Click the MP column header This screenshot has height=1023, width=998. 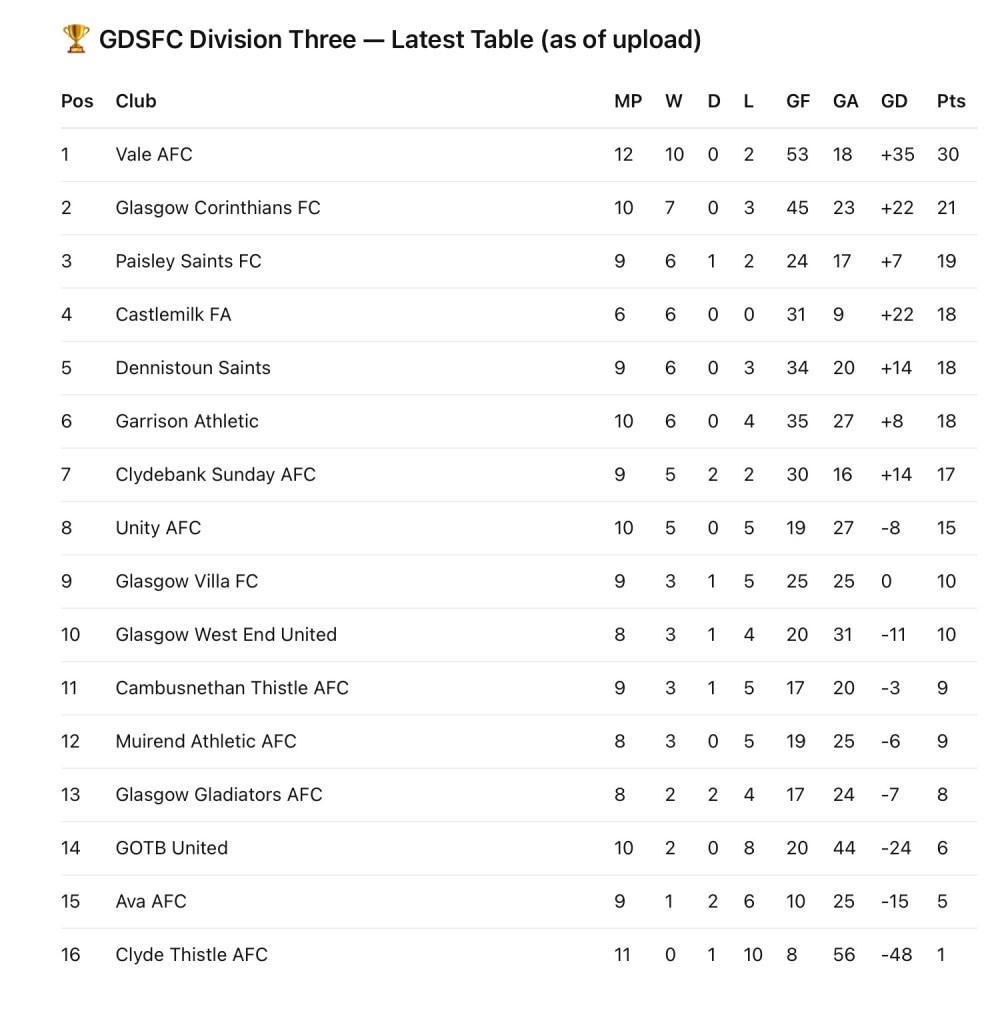coord(628,101)
